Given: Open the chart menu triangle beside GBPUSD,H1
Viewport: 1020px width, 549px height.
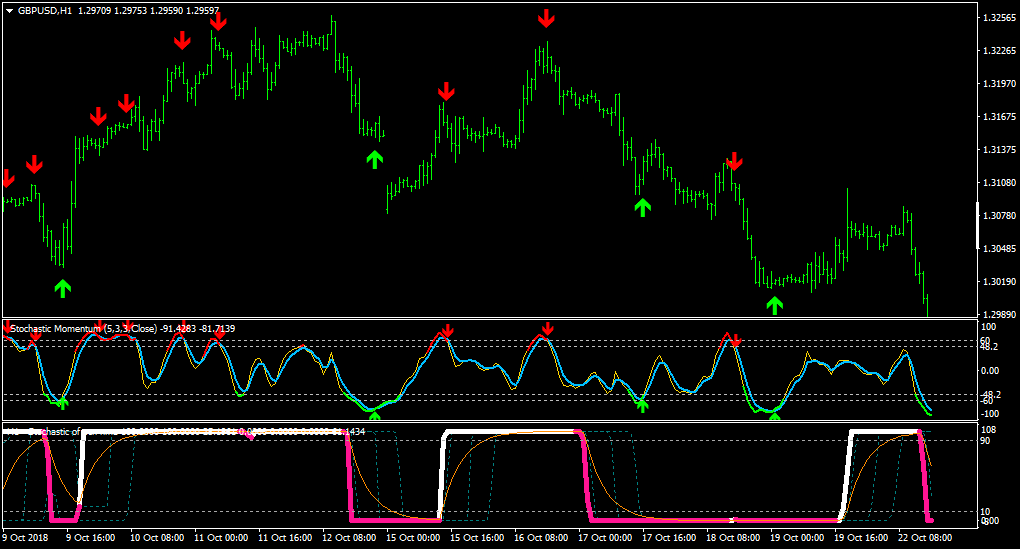Looking at the screenshot, I should pyautogui.click(x=9, y=10).
